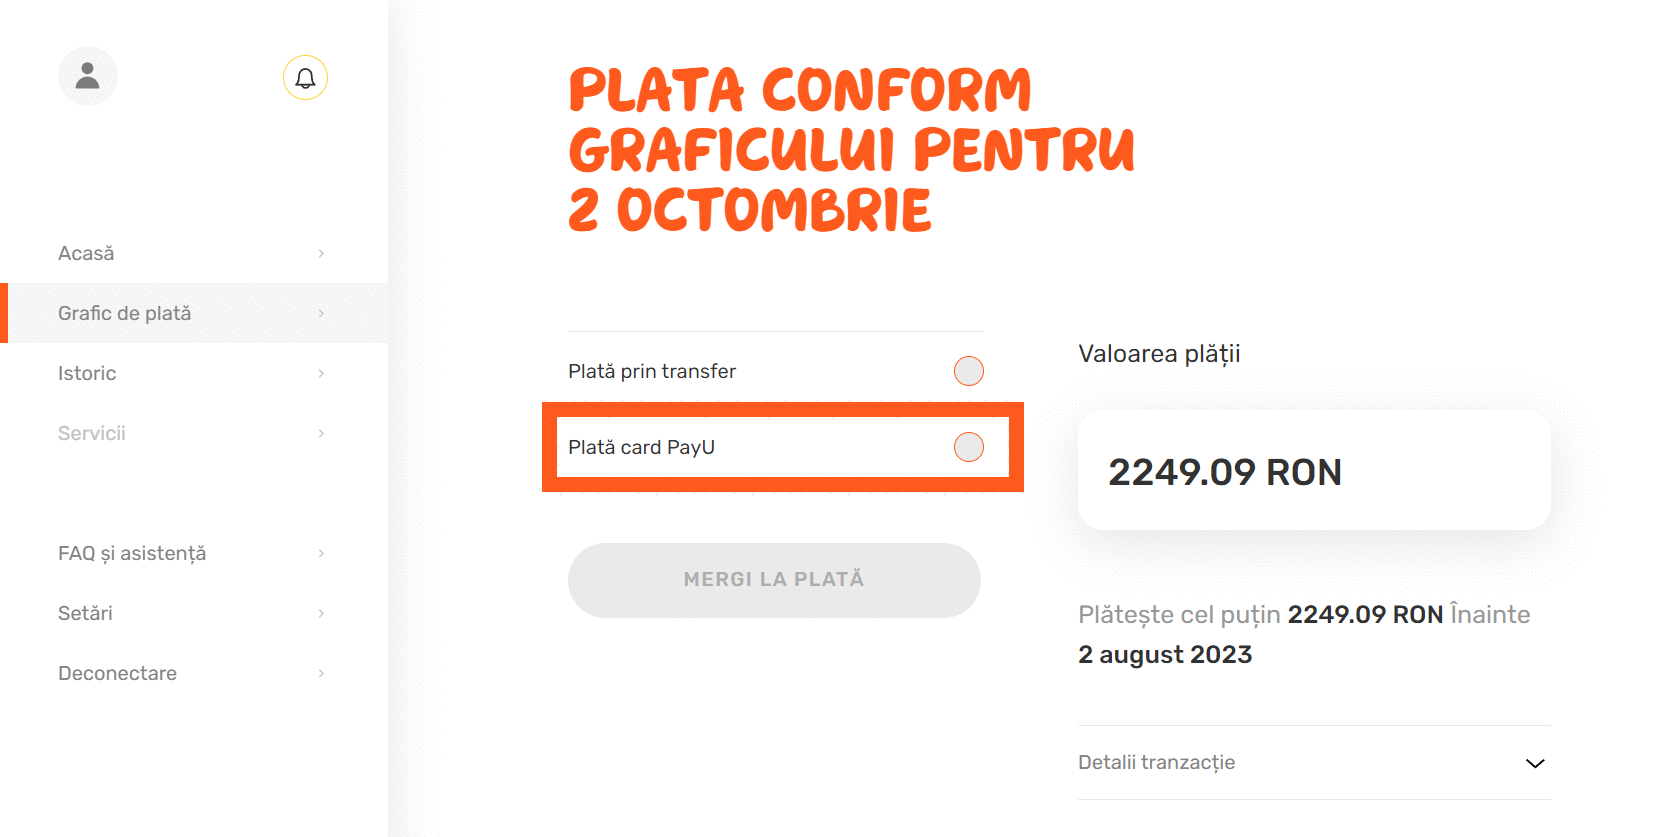Open the Acasă menu item
This screenshot has height=837, width=1667.
coord(86,253)
